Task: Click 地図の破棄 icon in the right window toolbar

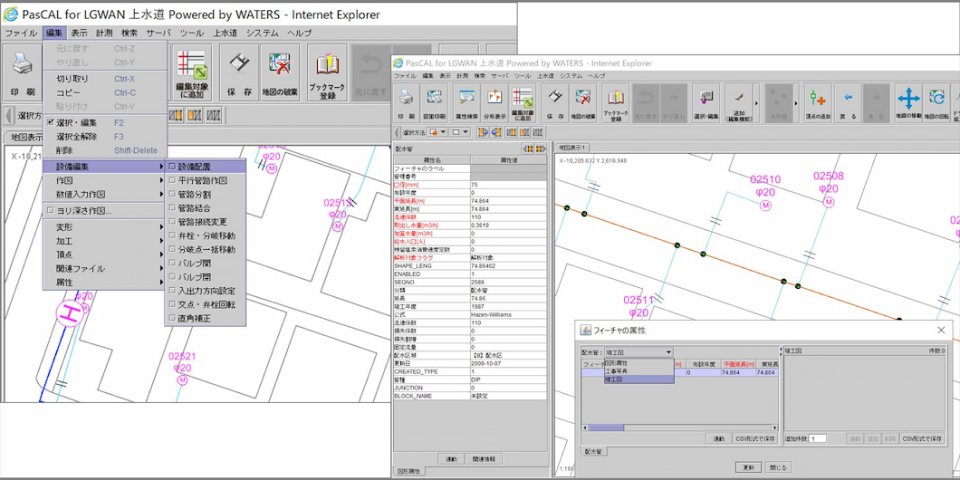Action: click(583, 102)
